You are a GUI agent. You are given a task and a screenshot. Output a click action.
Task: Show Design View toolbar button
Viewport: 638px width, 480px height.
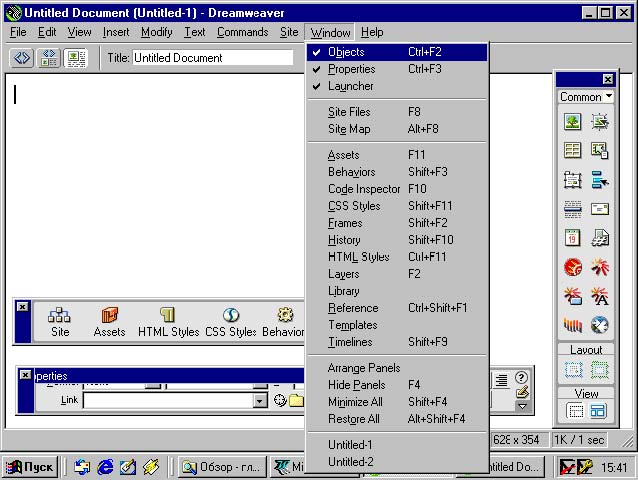[76, 58]
